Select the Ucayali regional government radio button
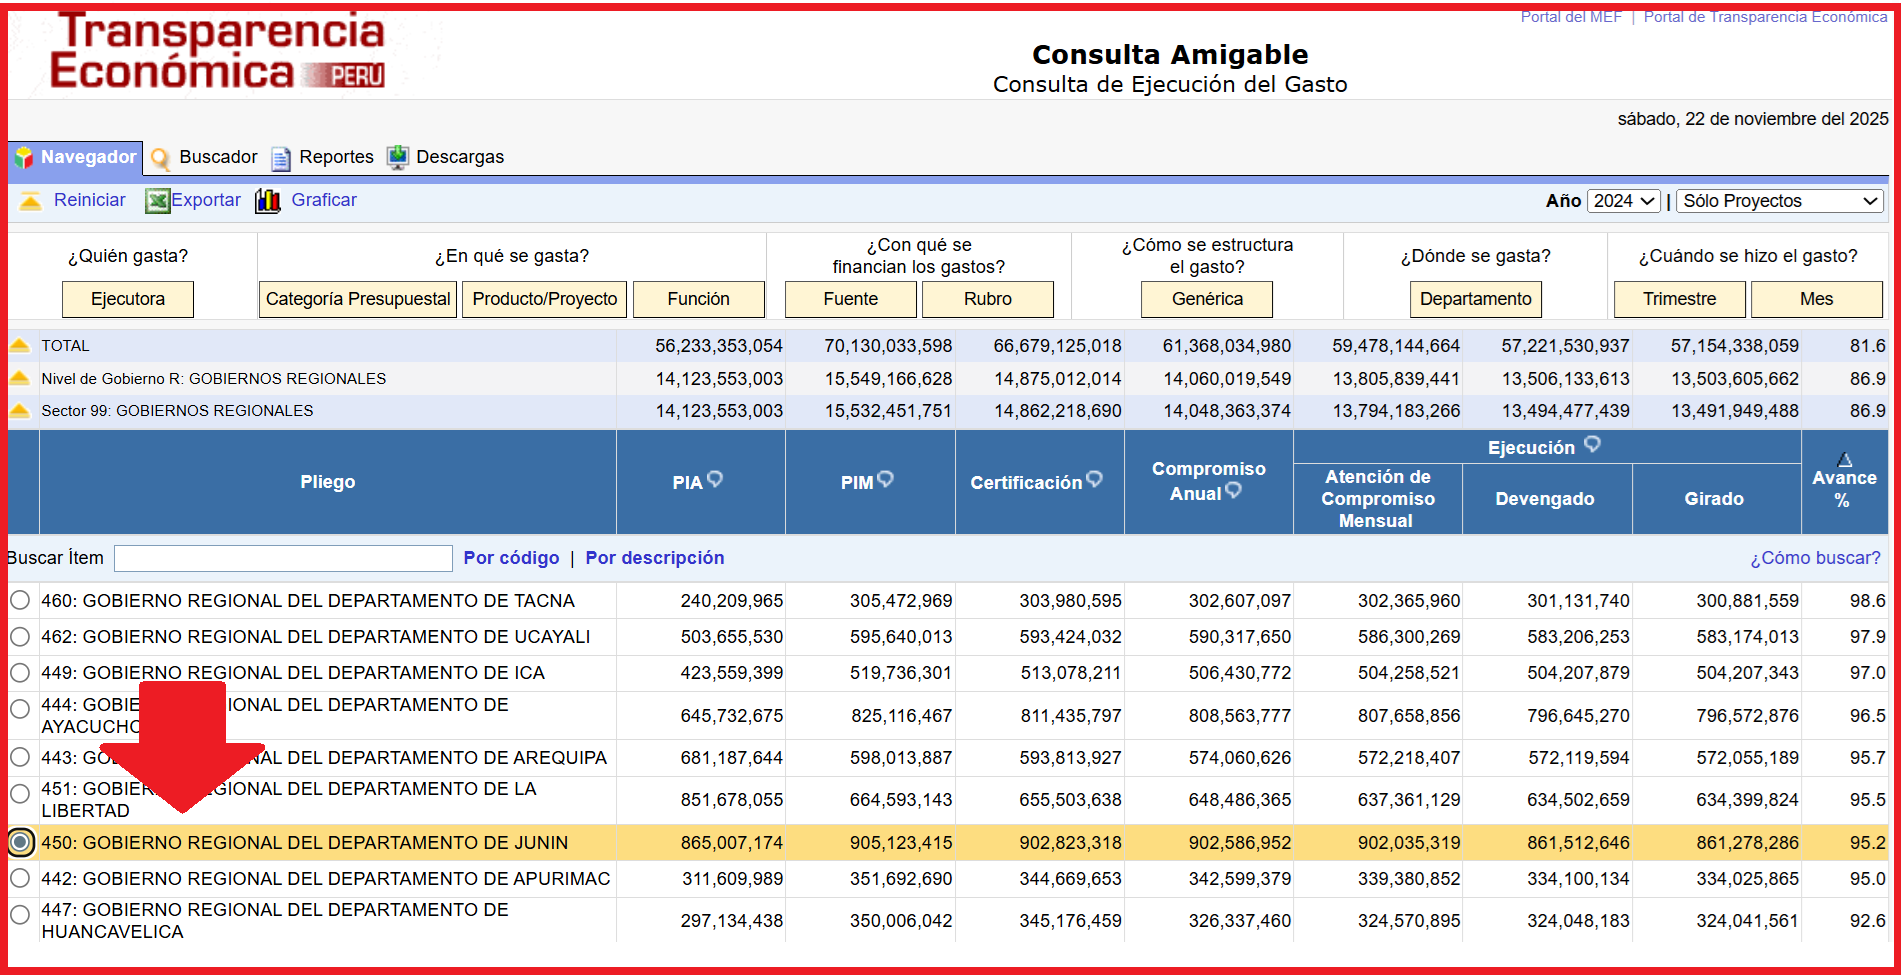 coord(20,637)
